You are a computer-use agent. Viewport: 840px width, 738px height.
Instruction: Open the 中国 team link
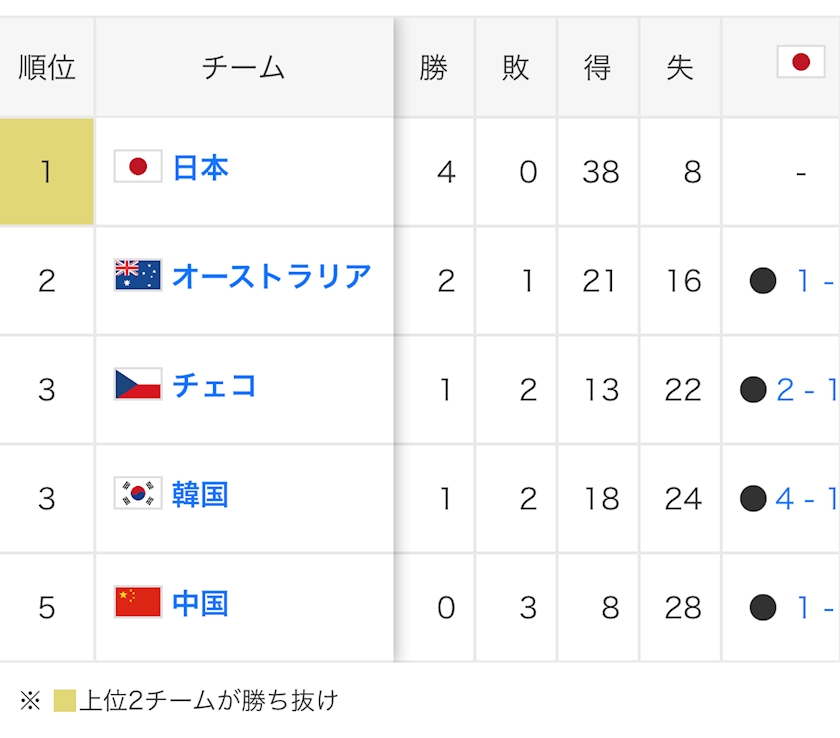[x=201, y=602]
